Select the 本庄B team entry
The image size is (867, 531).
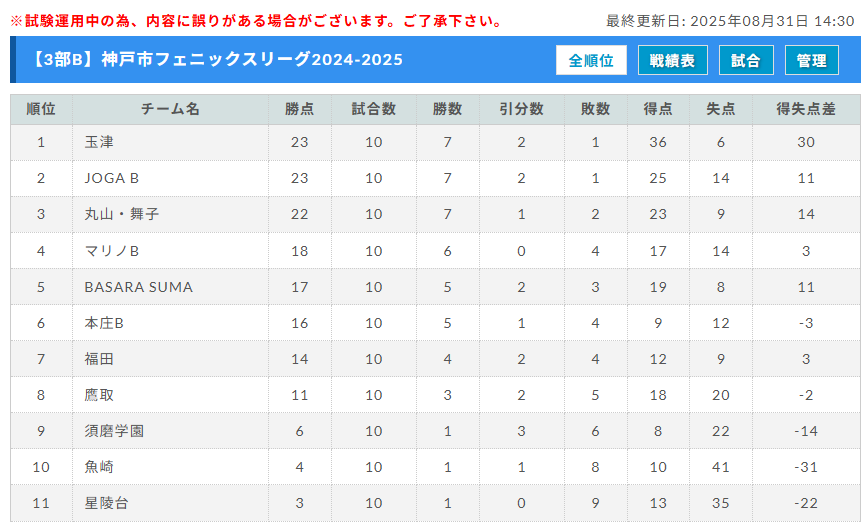[104, 323]
